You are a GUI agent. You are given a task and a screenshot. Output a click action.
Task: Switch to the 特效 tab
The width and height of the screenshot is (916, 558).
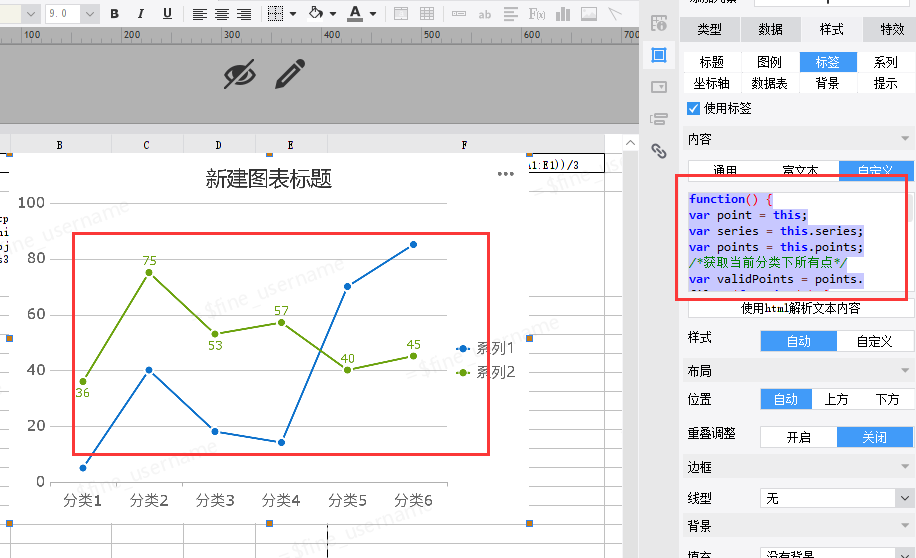click(890, 29)
